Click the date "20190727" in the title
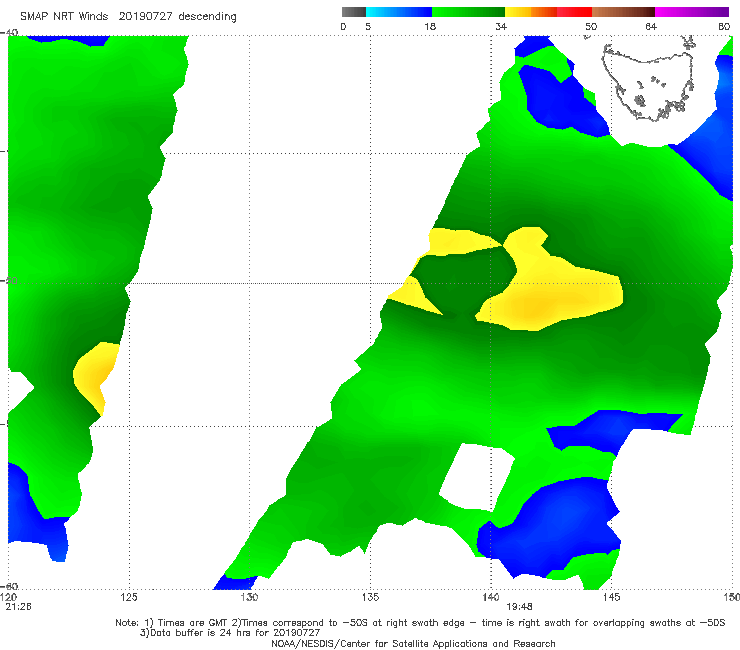 (x=145, y=16)
